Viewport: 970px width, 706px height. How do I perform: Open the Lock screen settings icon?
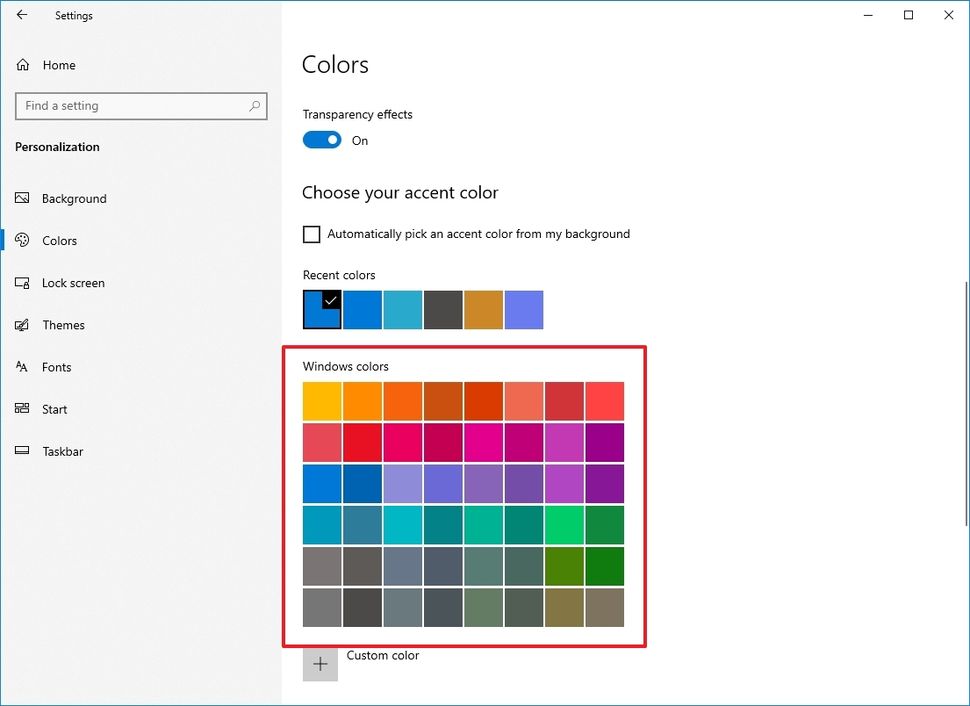(x=23, y=283)
